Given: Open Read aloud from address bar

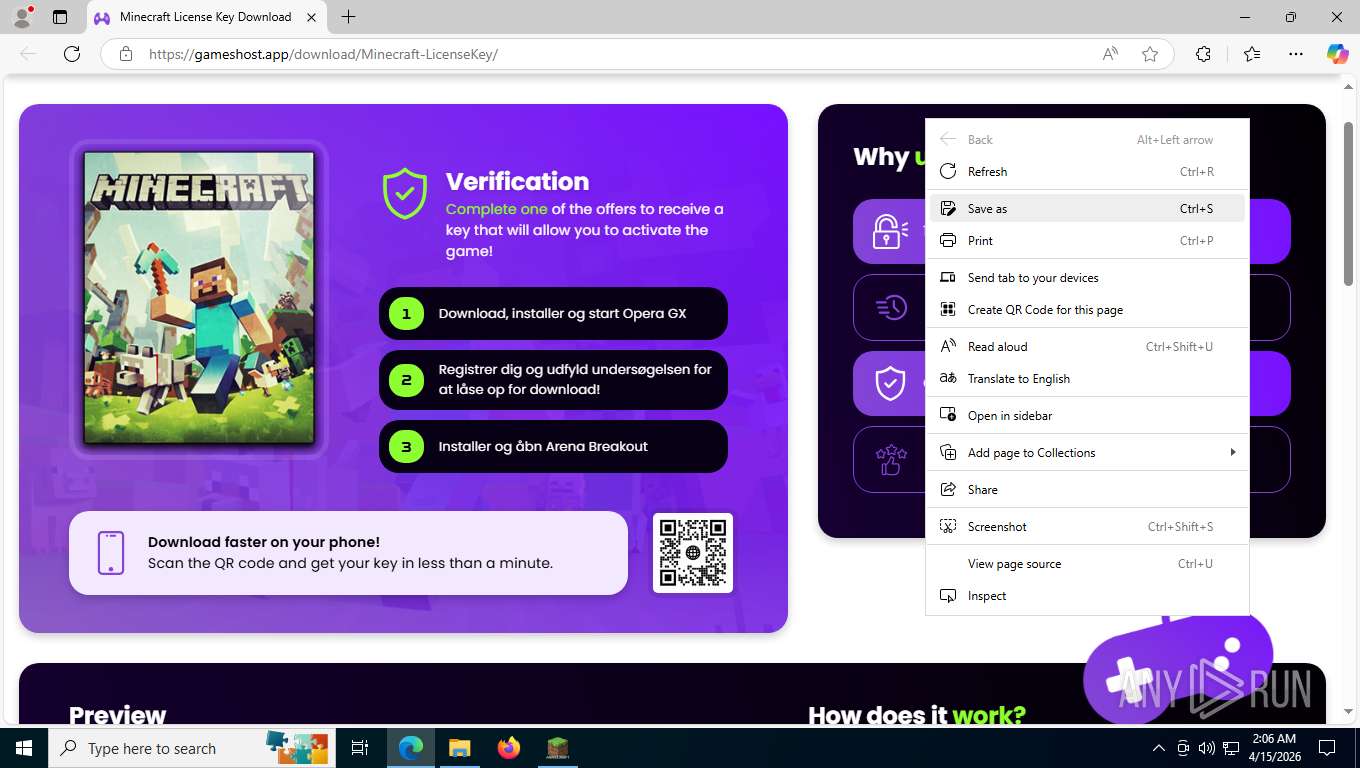Looking at the screenshot, I should click(x=1110, y=54).
